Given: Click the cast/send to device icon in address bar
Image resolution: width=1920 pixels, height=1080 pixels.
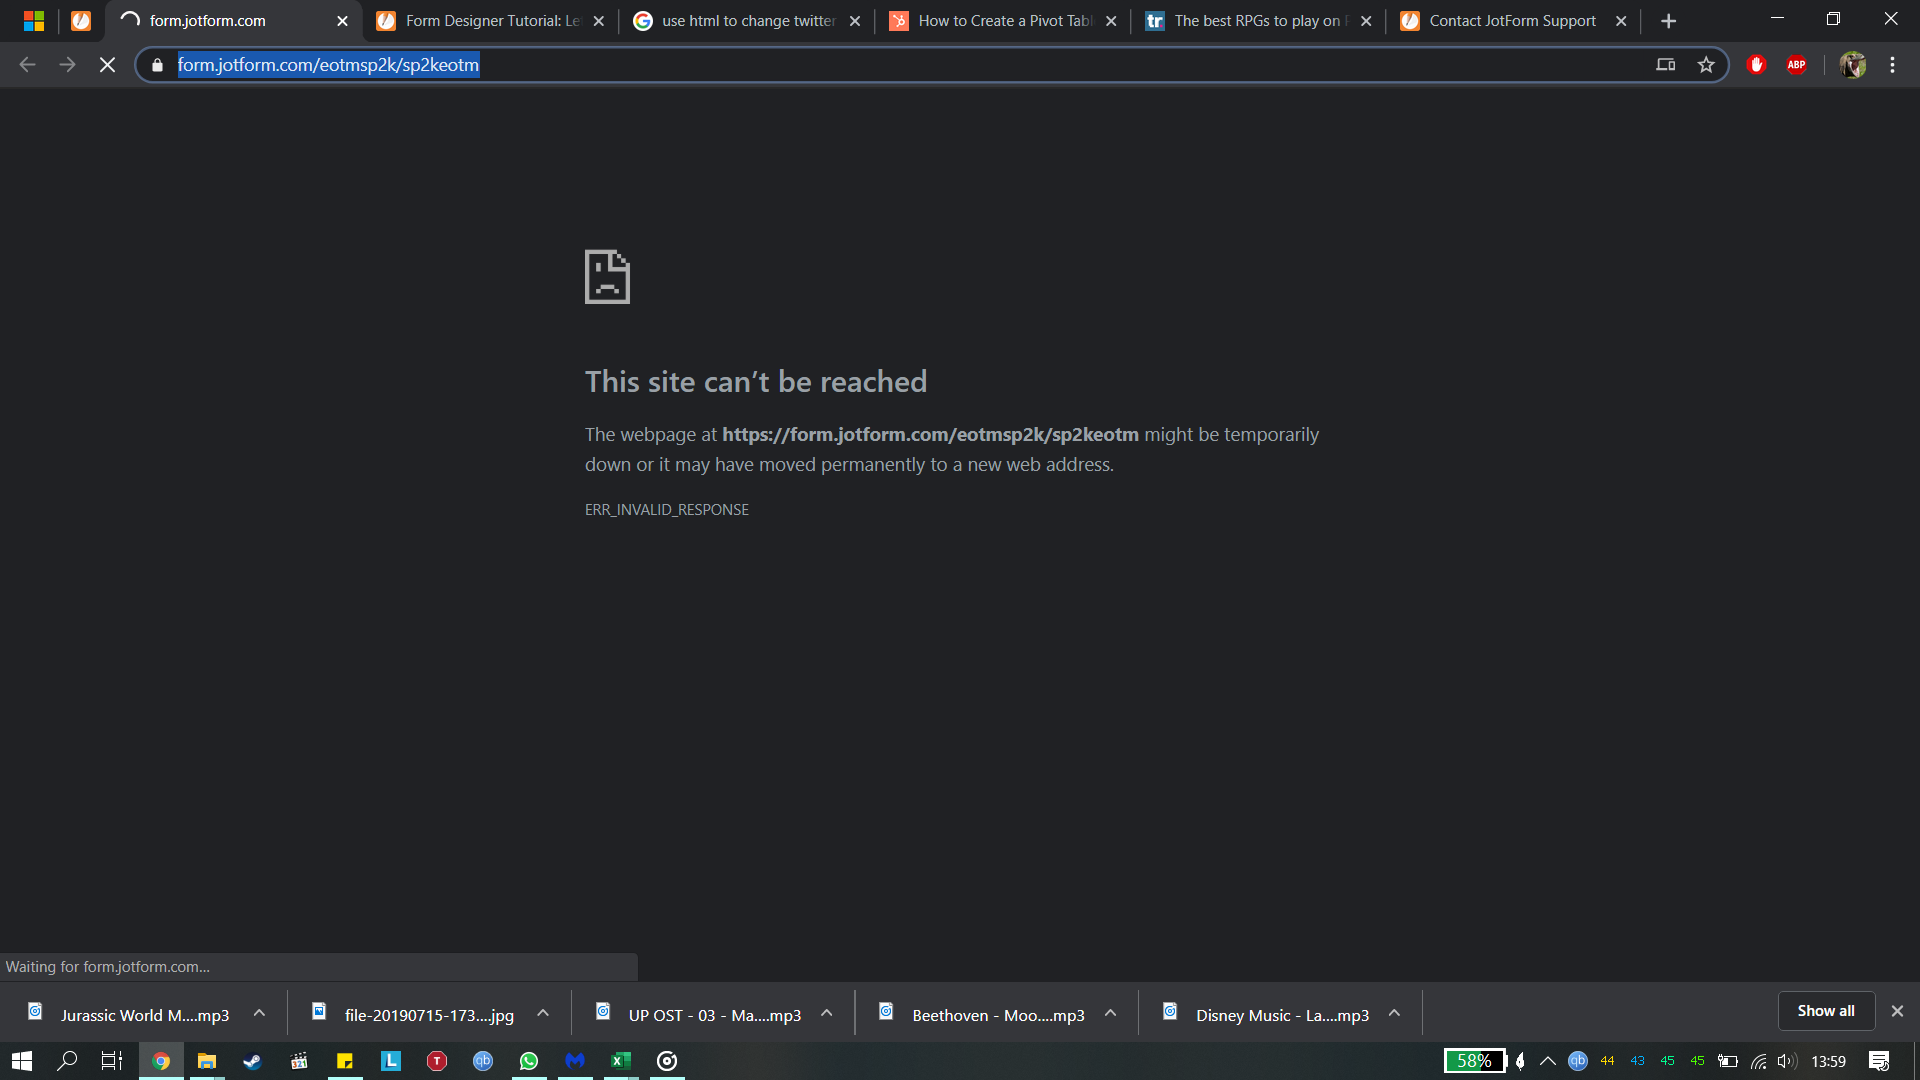Looking at the screenshot, I should pyautogui.click(x=1666, y=65).
